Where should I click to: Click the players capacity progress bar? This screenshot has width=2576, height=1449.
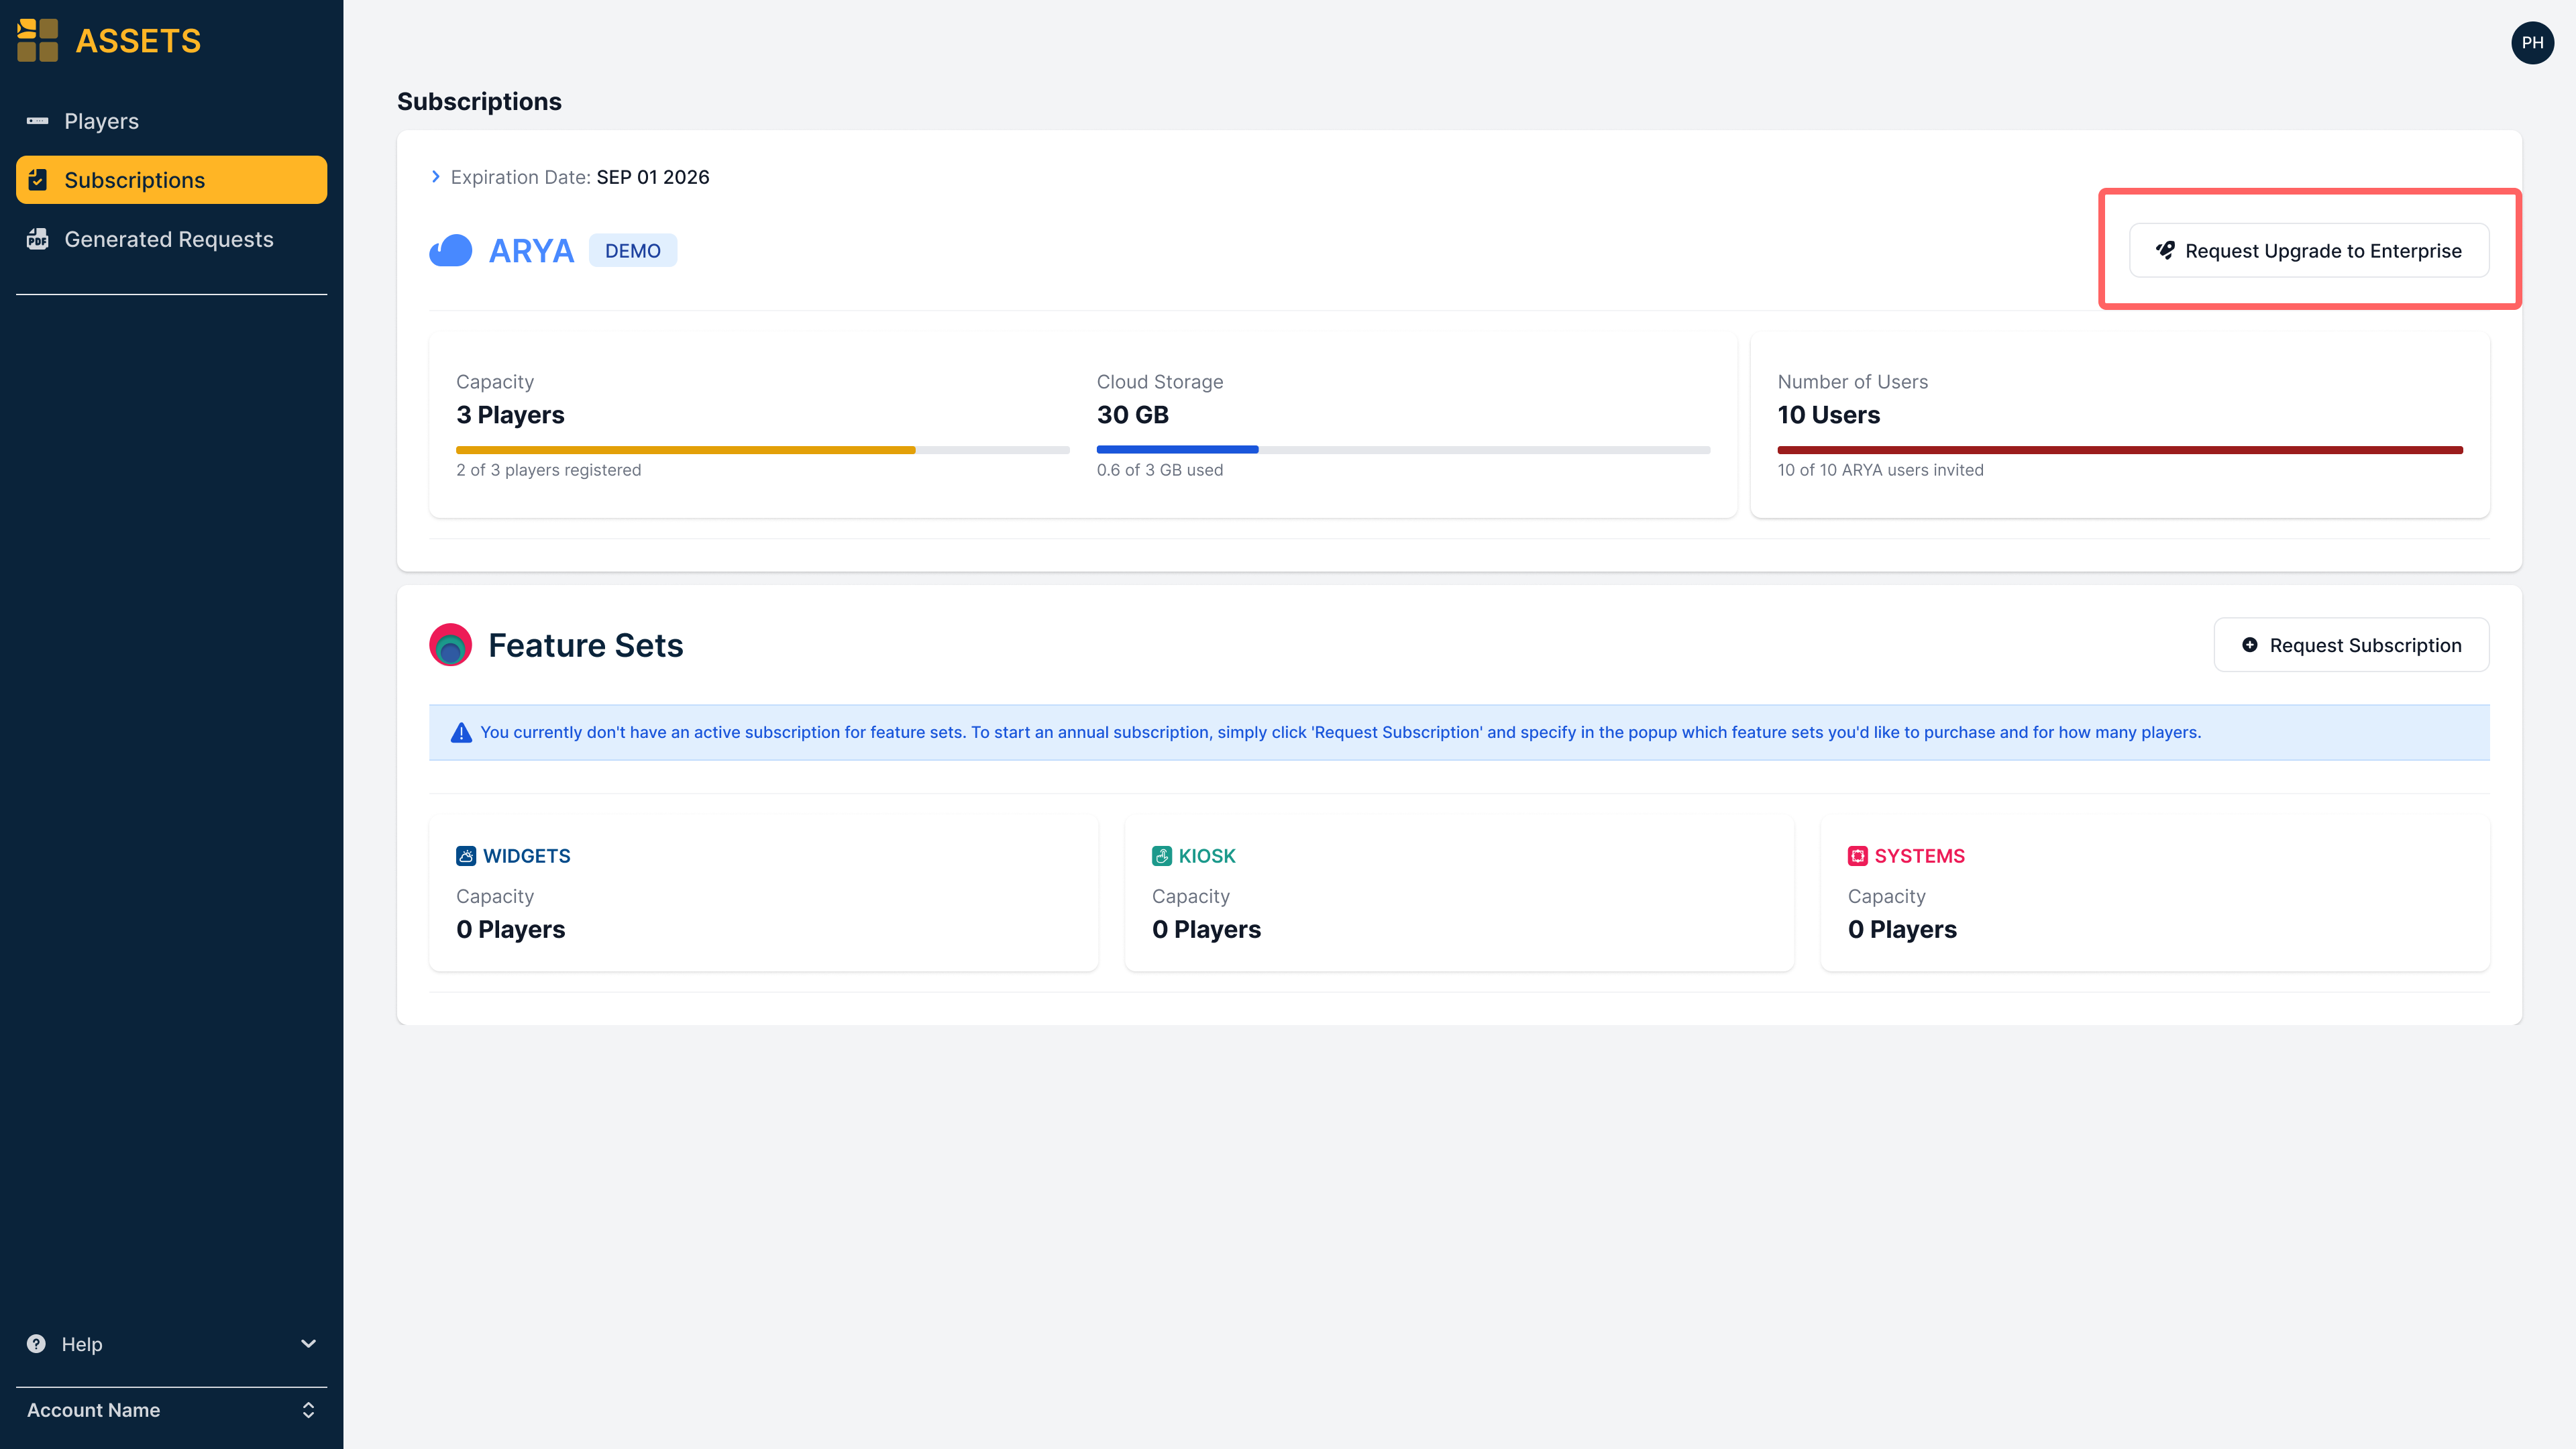pyautogui.click(x=762, y=450)
